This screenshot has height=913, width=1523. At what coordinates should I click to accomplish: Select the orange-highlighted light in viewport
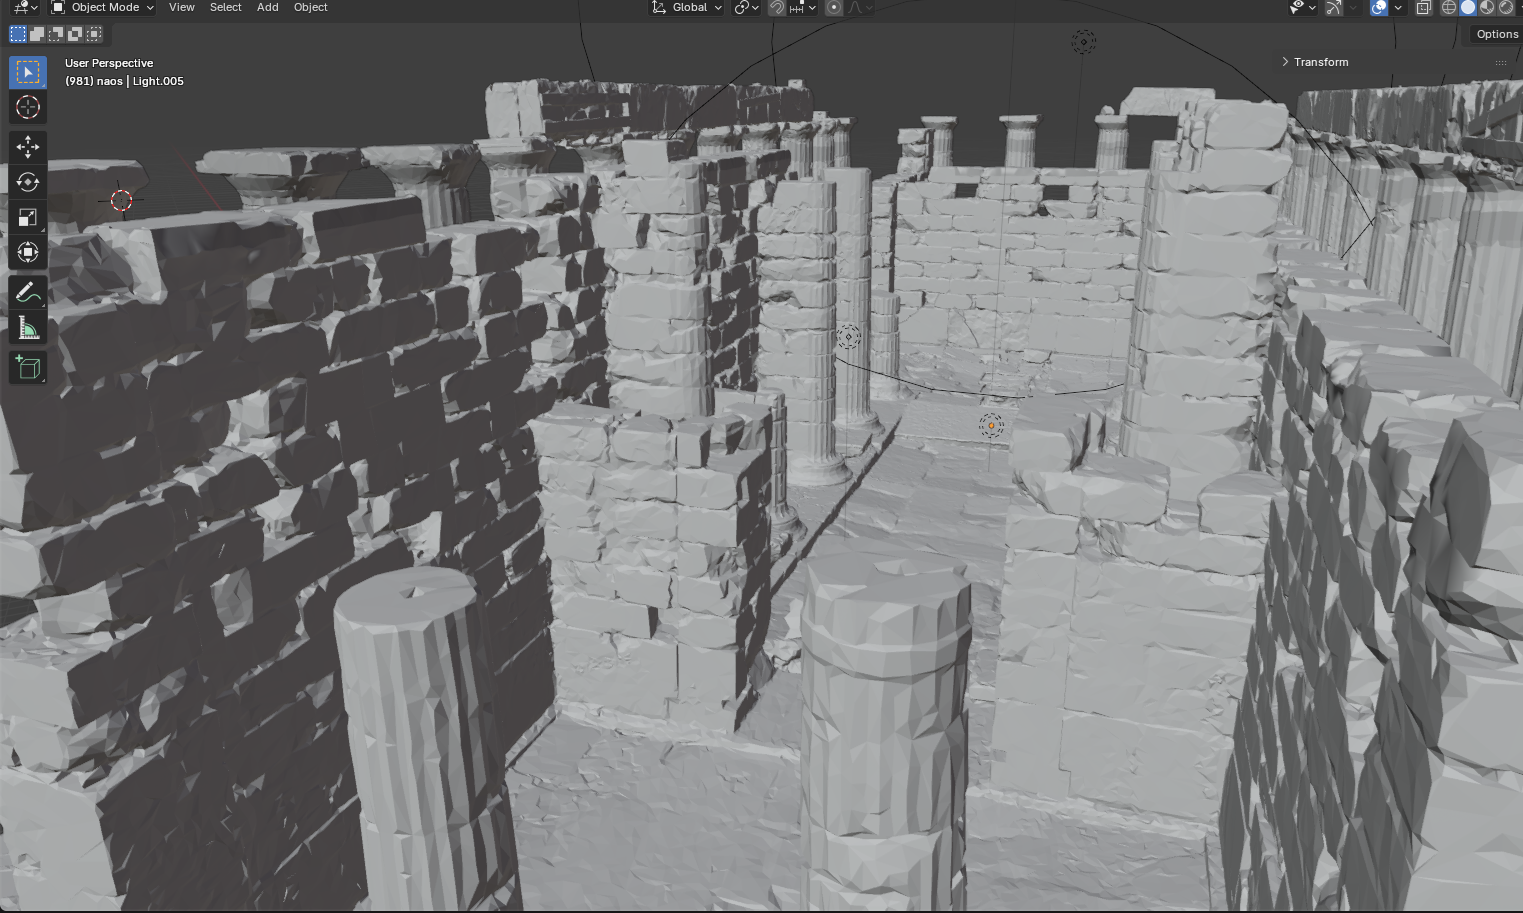991,426
